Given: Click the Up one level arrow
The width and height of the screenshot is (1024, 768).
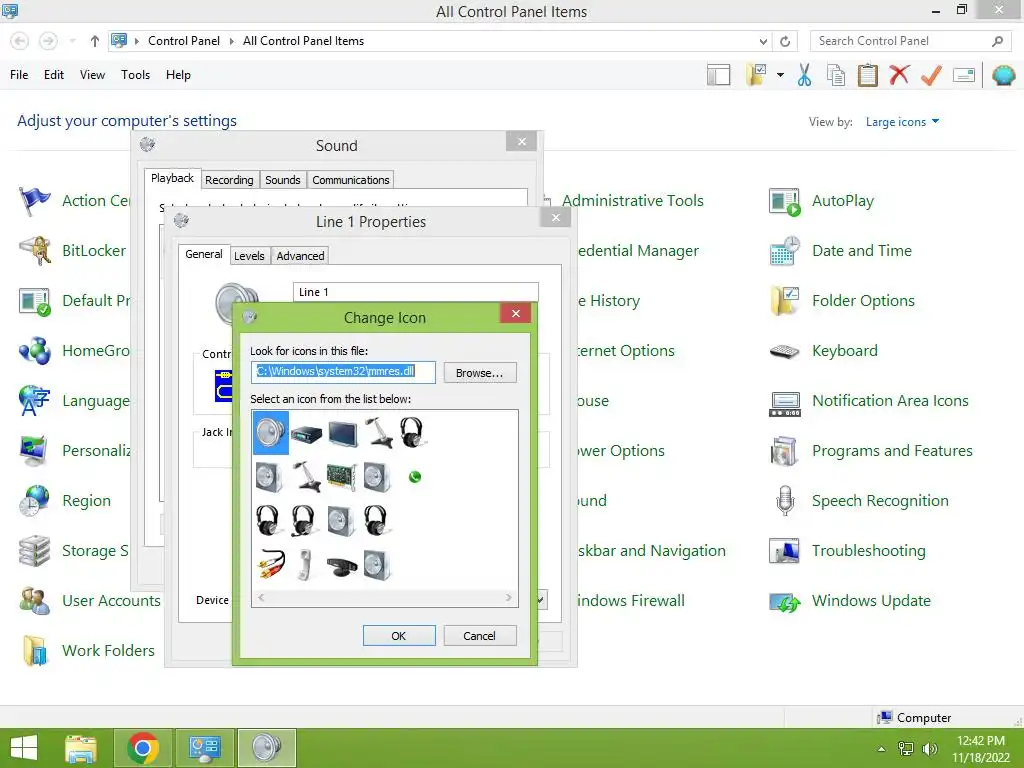Looking at the screenshot, I should (x=95, y=41).
